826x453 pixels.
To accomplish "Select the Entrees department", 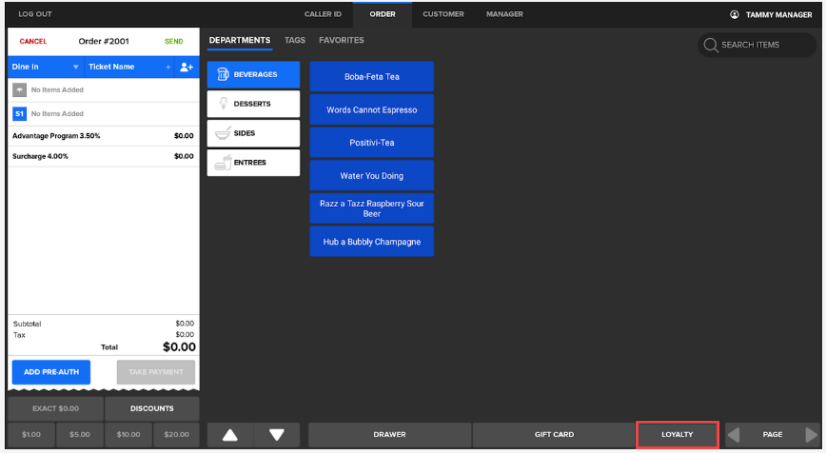I will 253,163.
